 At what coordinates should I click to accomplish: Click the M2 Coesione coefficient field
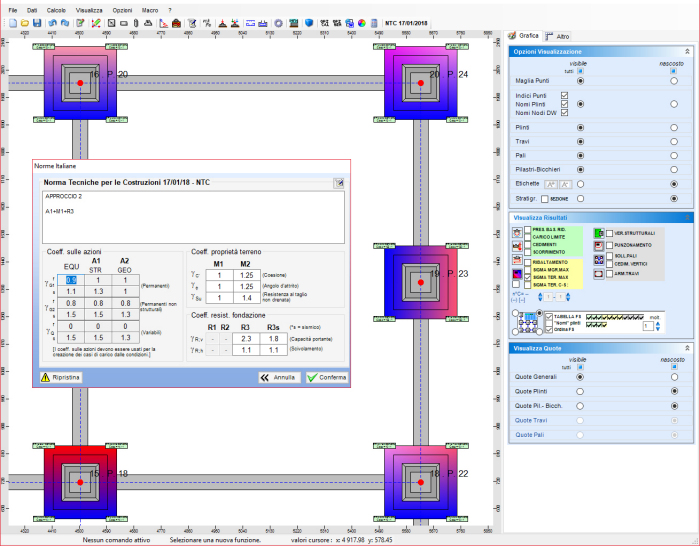(x=245, y=275)
